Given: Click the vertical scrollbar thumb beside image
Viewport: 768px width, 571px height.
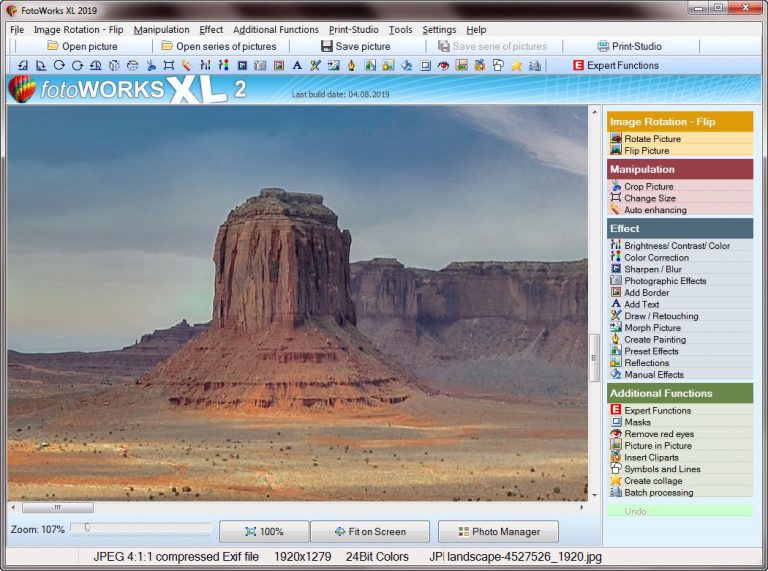Looking at the screenshot, I should pyautogui.click(x=594, y=357).
